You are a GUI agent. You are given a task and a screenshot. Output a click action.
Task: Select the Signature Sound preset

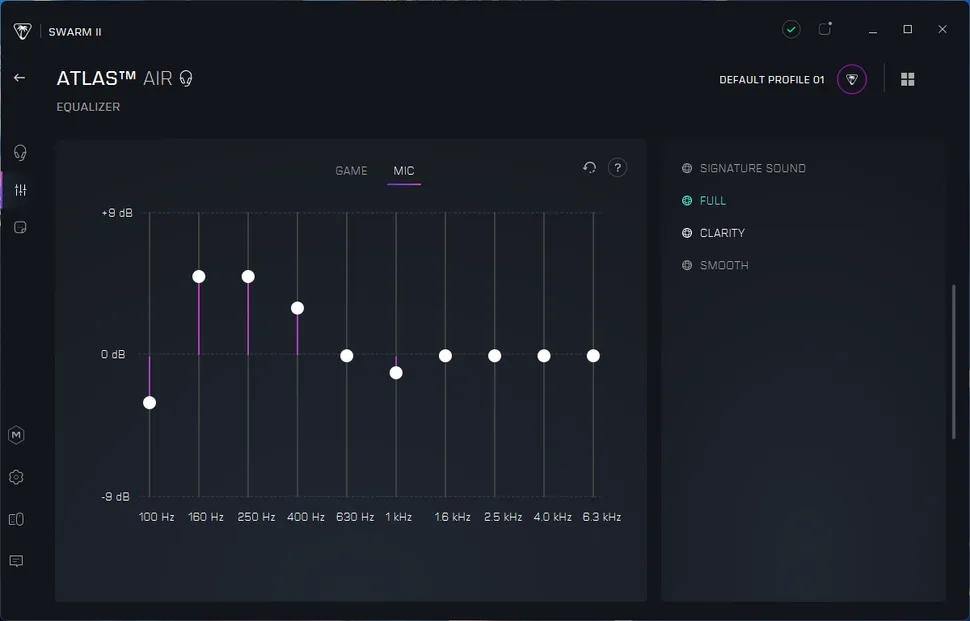(x=751, y=169)
